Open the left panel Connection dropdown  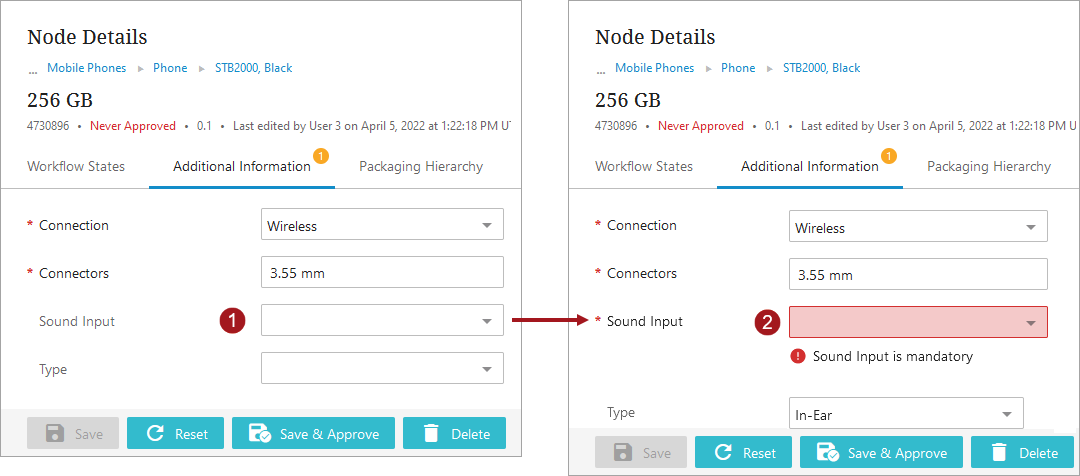(x=382, y=225)
